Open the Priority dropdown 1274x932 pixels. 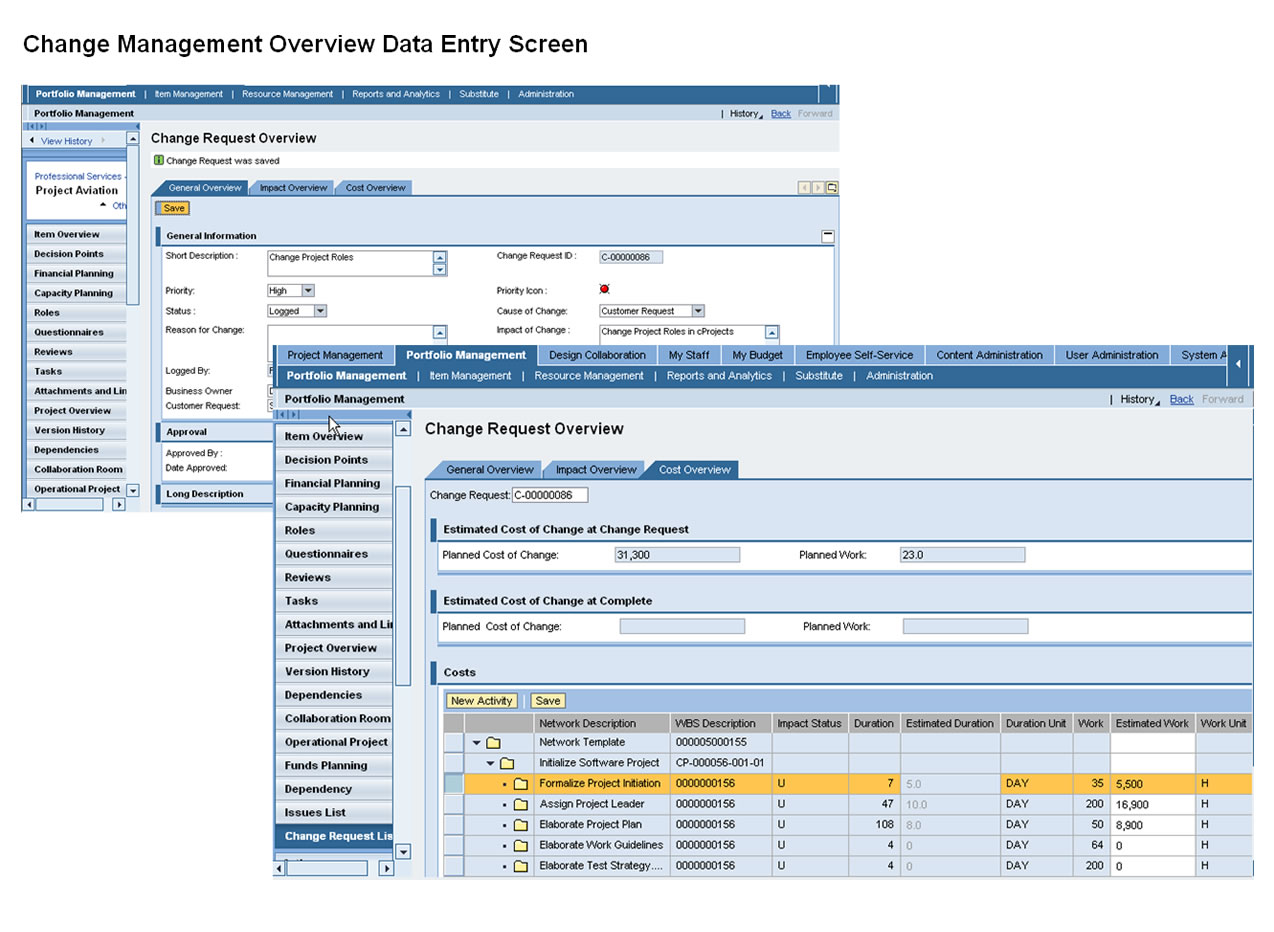click(307, 291)
